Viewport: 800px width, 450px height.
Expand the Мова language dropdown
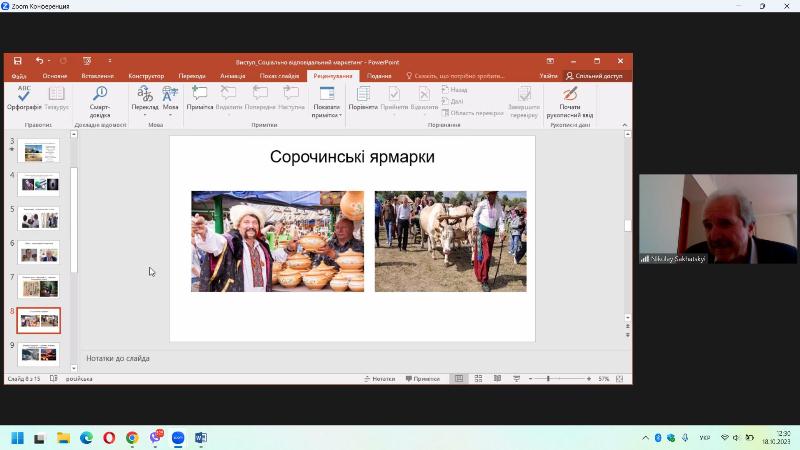[171, 106]
